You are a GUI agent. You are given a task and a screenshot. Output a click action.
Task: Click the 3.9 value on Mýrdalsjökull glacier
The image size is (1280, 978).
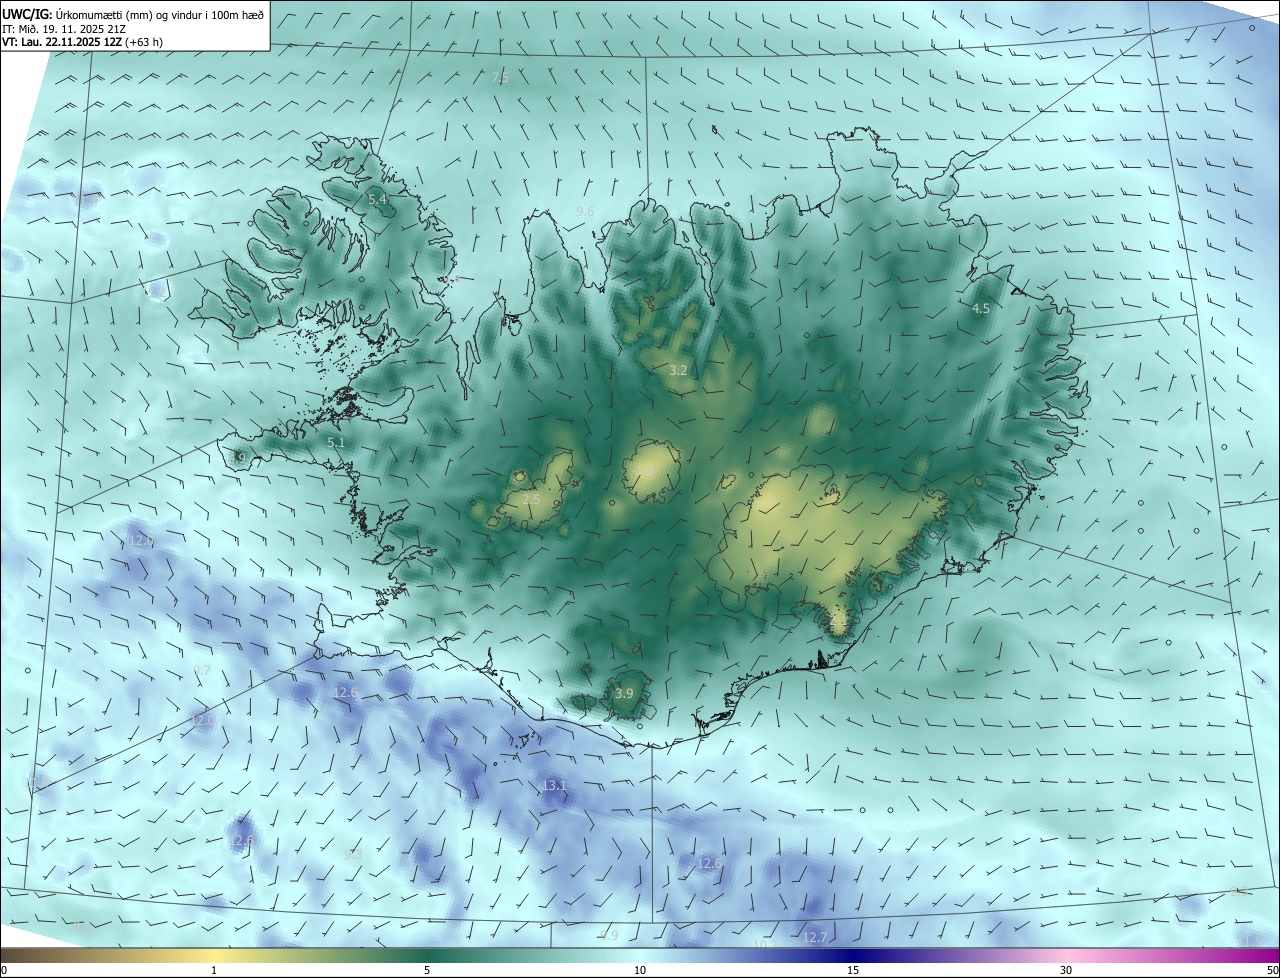pos(624,693)
